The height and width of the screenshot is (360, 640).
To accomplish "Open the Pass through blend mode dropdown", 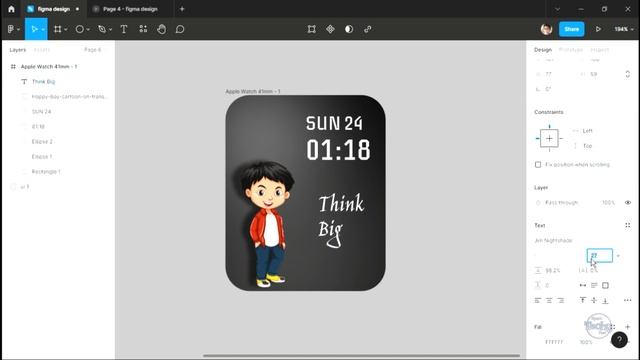I will point(561,202).
